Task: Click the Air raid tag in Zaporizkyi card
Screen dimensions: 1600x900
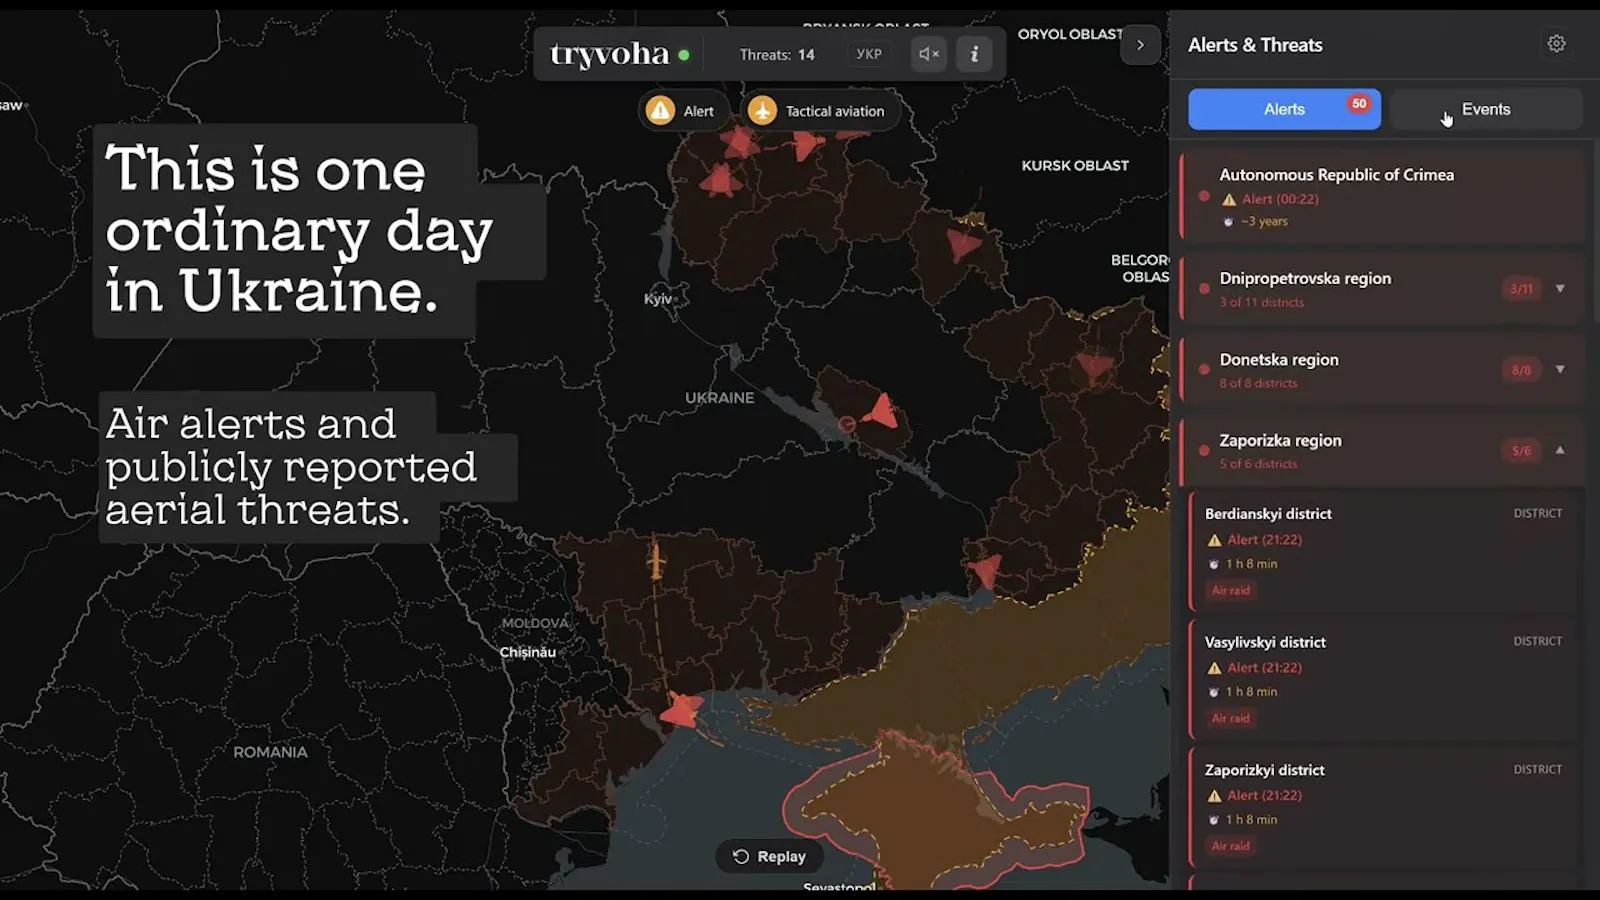Action: pyautogui.click(x=1231, y=846)
